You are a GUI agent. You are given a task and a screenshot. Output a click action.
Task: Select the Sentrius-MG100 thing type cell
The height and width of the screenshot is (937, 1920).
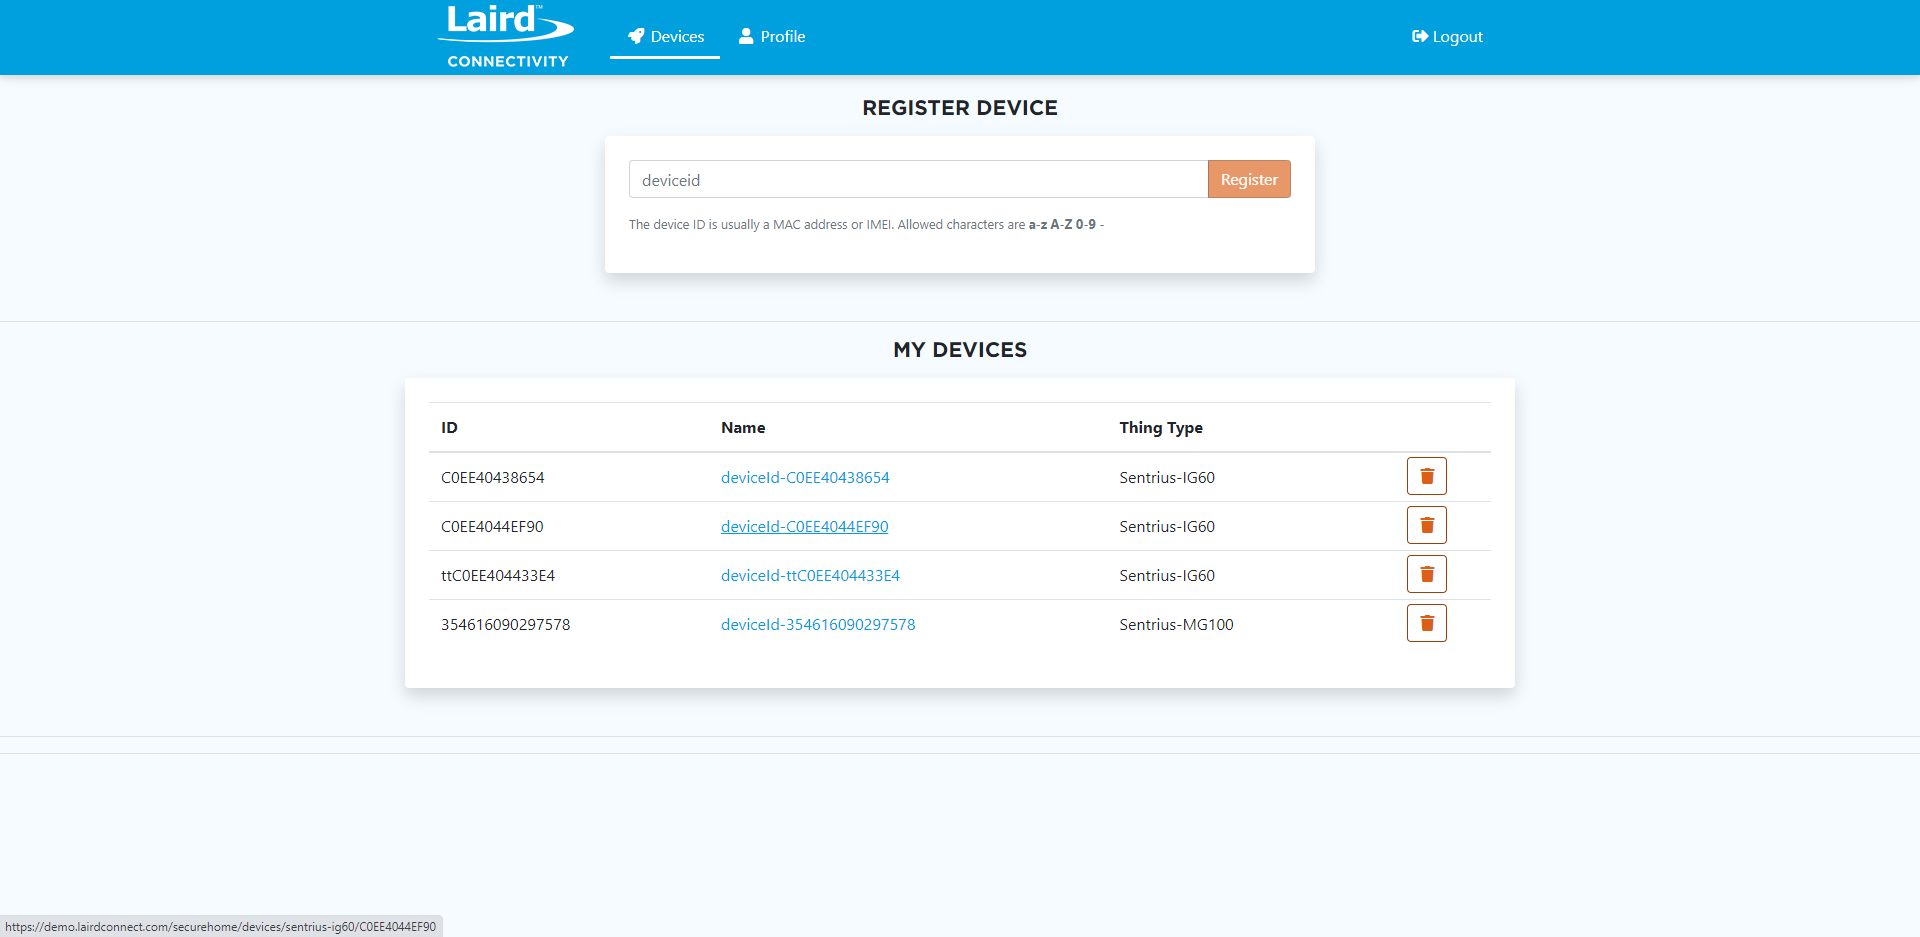(1176, 625)
